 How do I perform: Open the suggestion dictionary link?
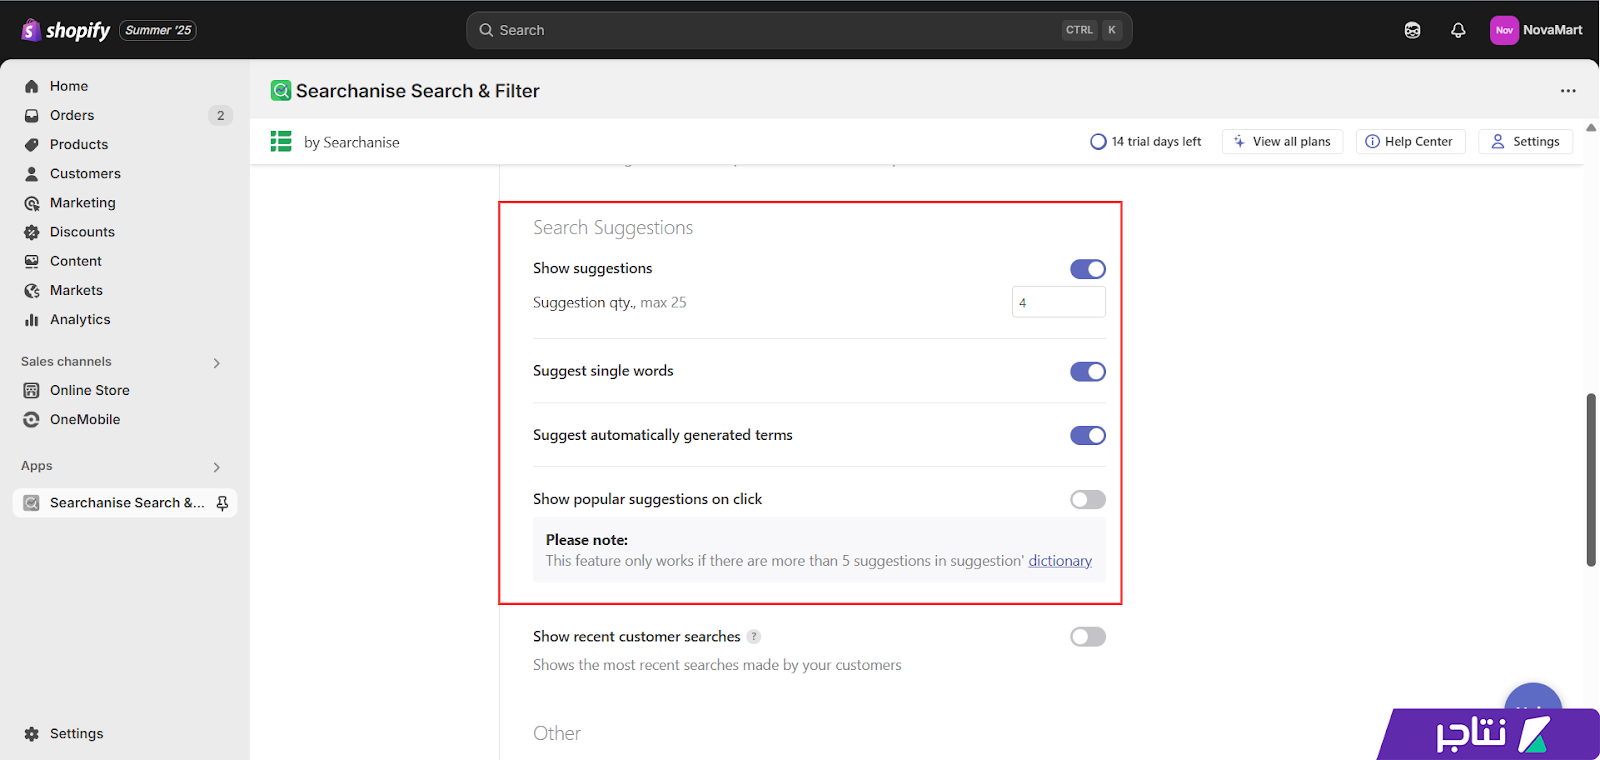(1060, 561)
